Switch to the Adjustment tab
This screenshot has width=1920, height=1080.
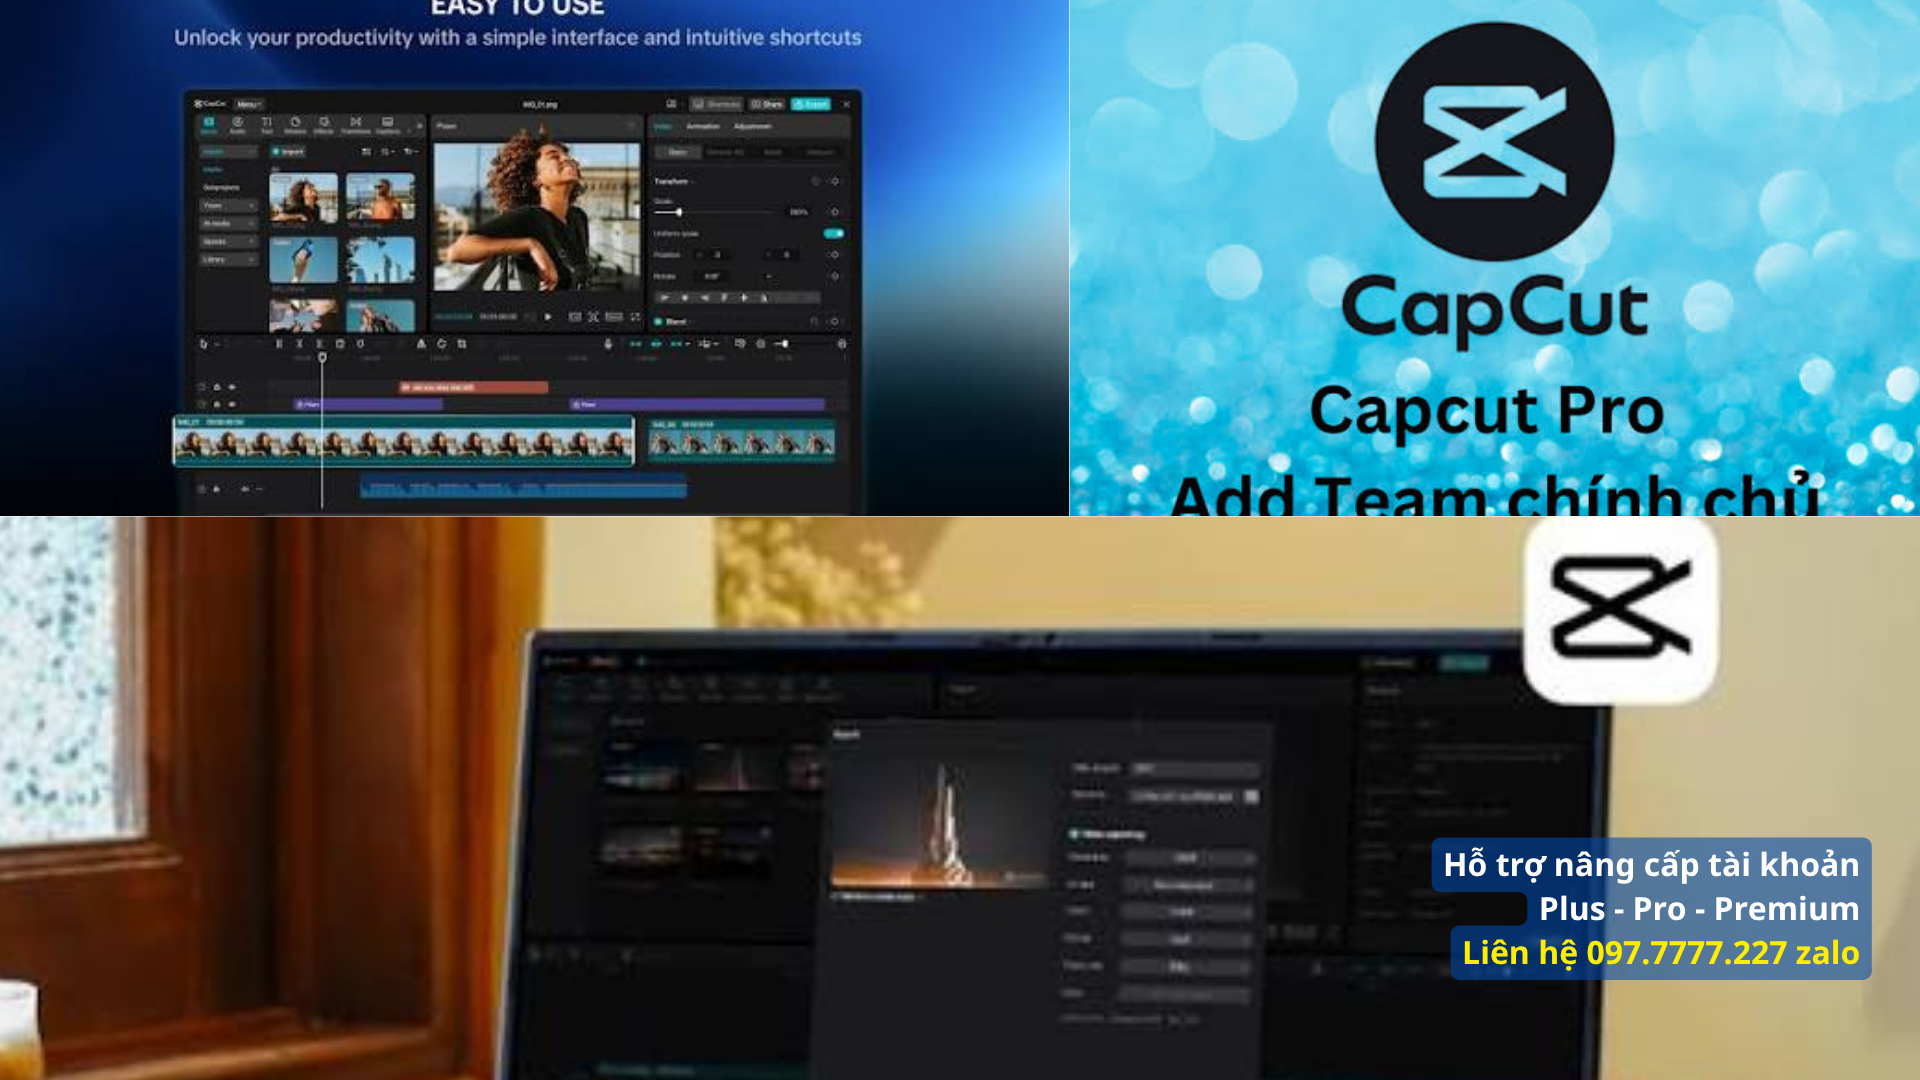pyautogui.click(x=752, y=127)
